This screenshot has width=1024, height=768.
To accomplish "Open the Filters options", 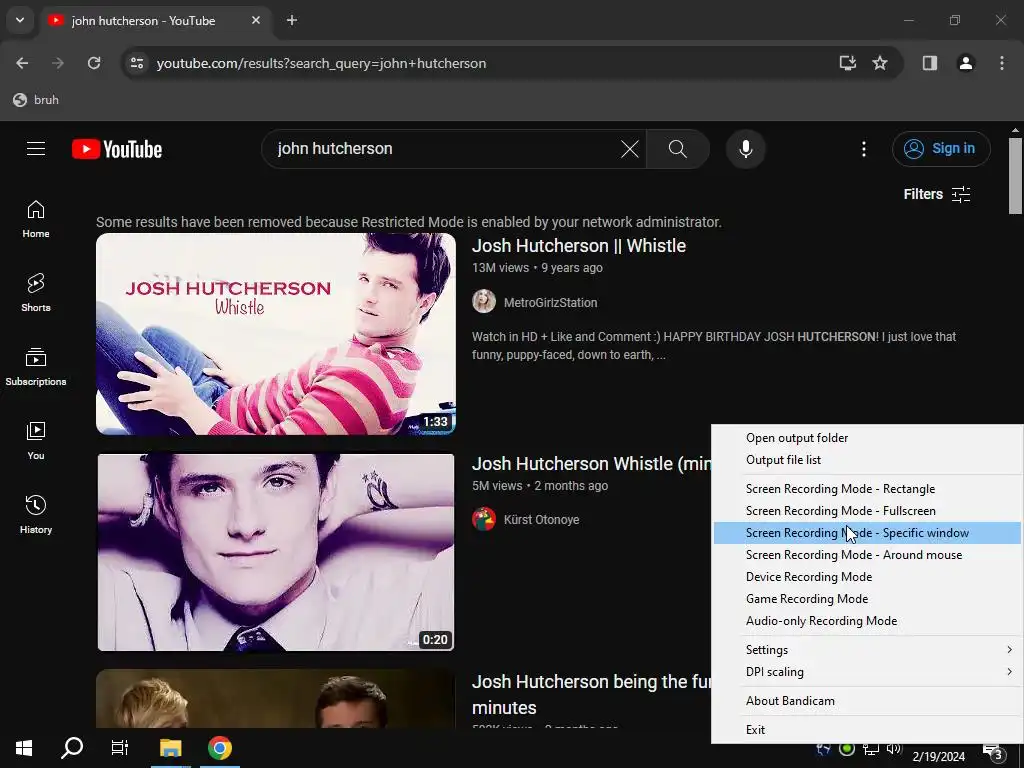I will tap(936, 194).
